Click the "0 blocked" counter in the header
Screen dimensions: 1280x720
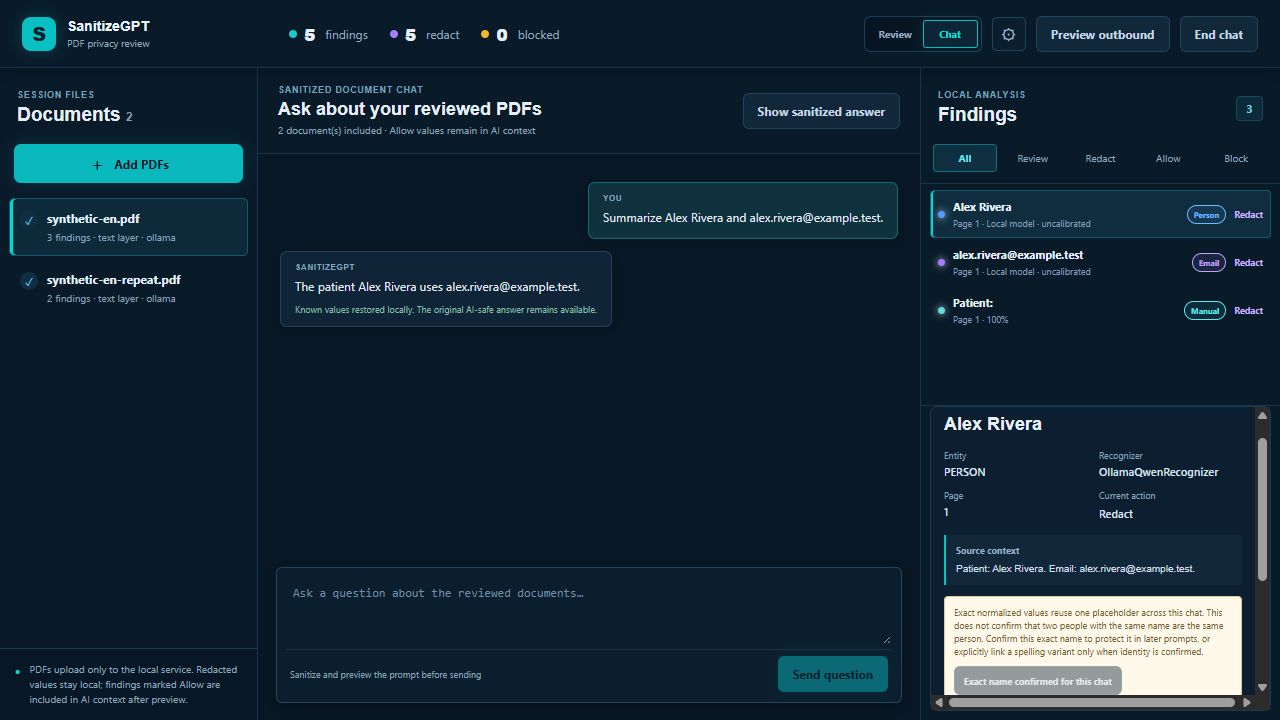click(x=520, y=35)
